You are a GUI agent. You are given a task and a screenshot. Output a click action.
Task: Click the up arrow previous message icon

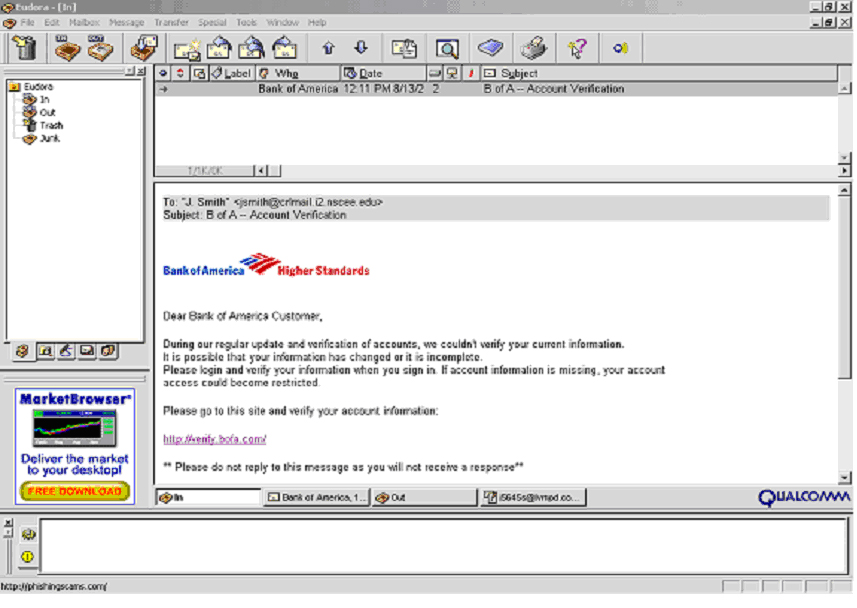[328, 48]
